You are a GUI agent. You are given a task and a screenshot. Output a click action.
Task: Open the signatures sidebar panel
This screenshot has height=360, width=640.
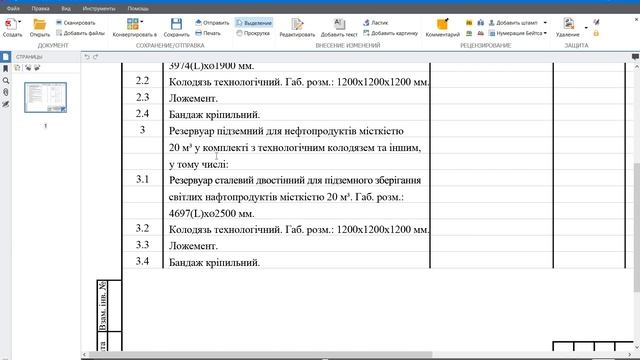click(x=6, y=104)
